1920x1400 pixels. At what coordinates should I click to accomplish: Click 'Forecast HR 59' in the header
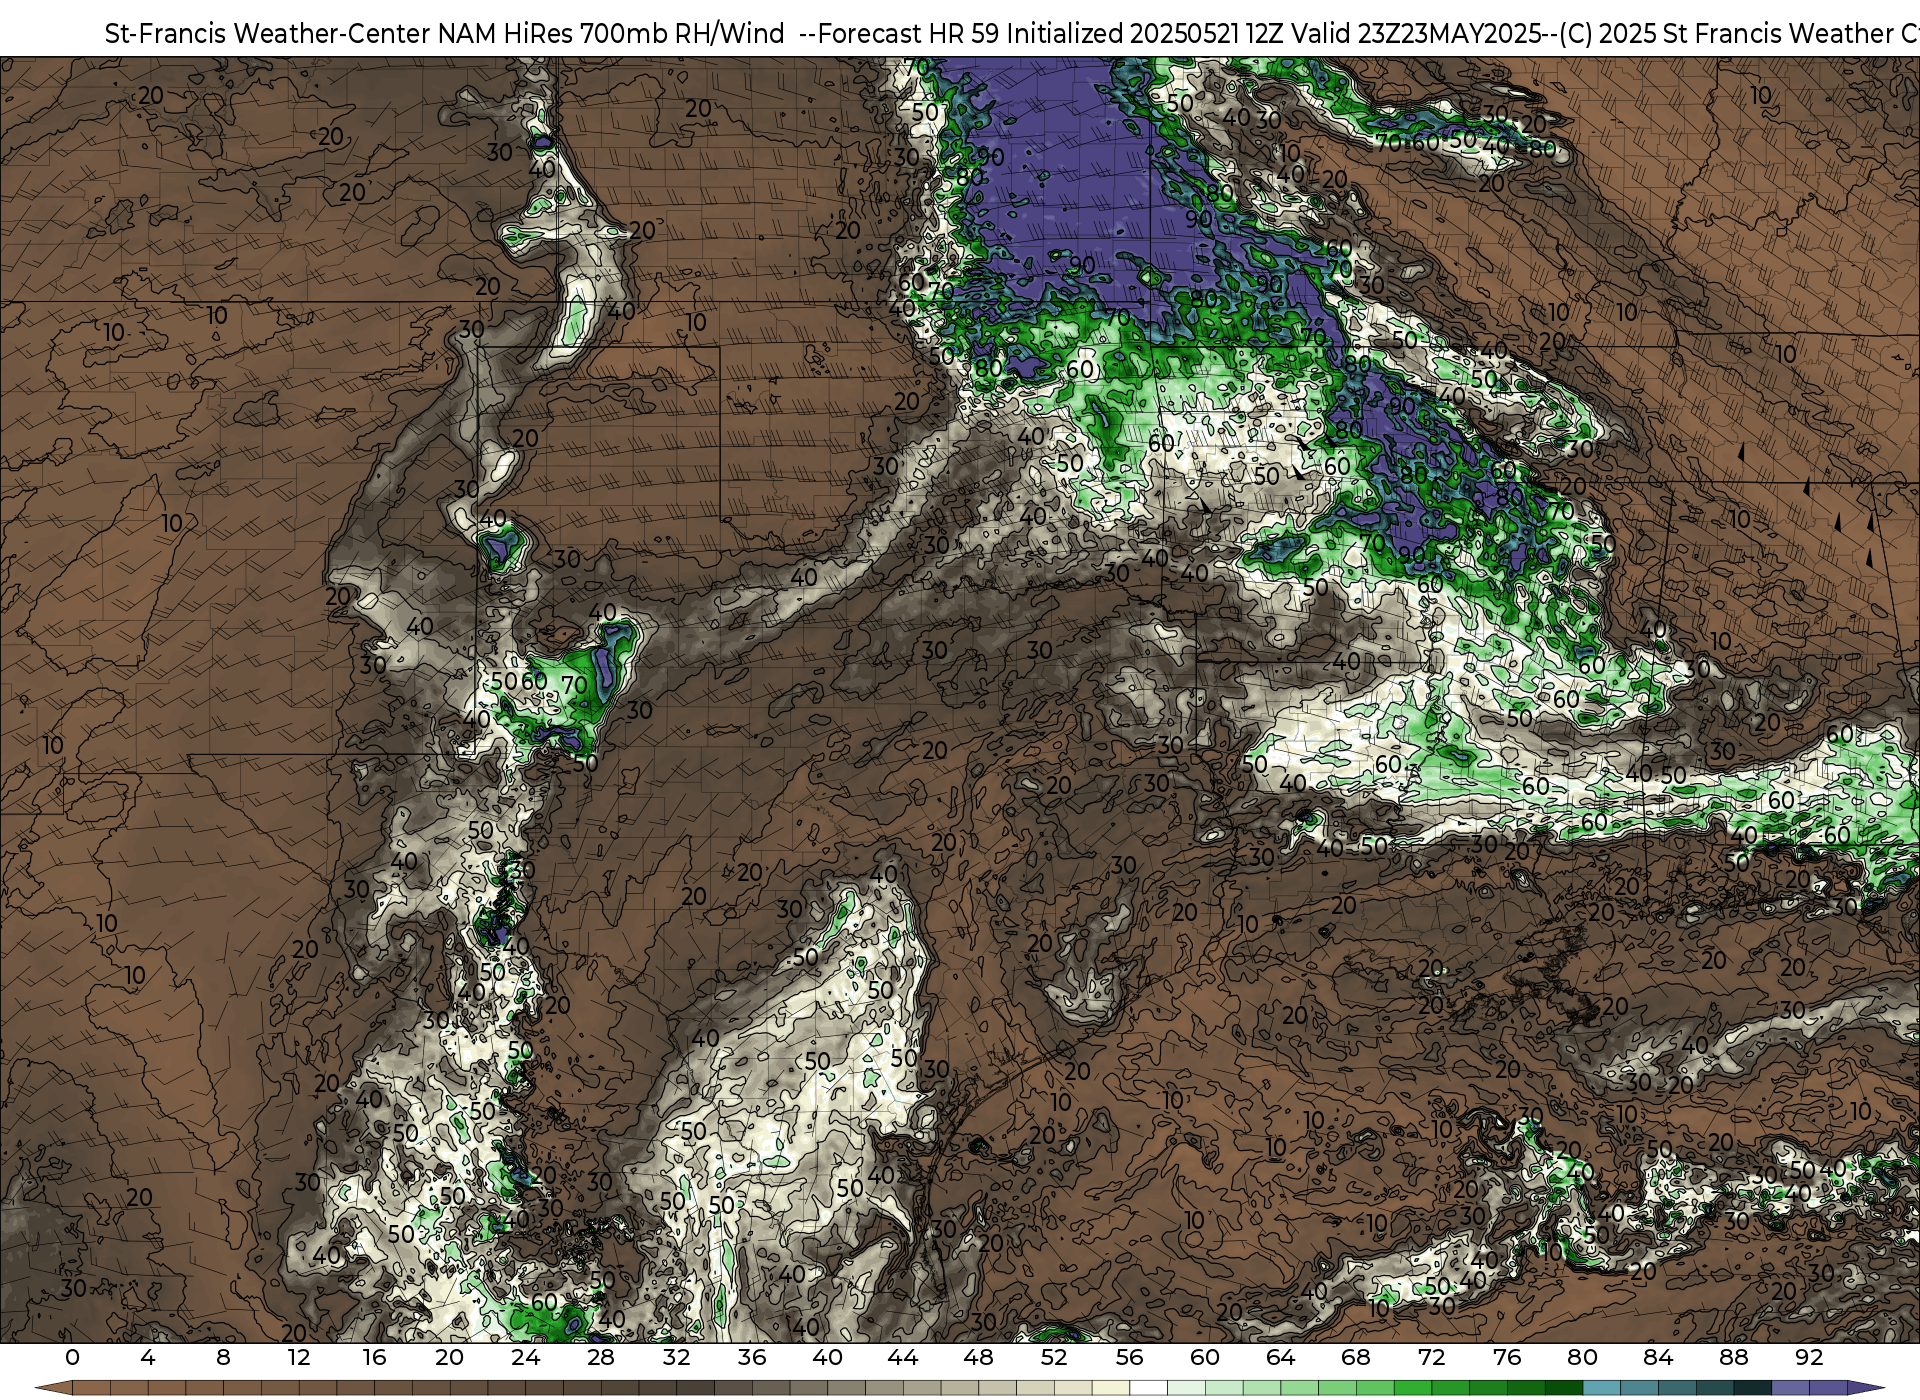[x=908, y=34]
